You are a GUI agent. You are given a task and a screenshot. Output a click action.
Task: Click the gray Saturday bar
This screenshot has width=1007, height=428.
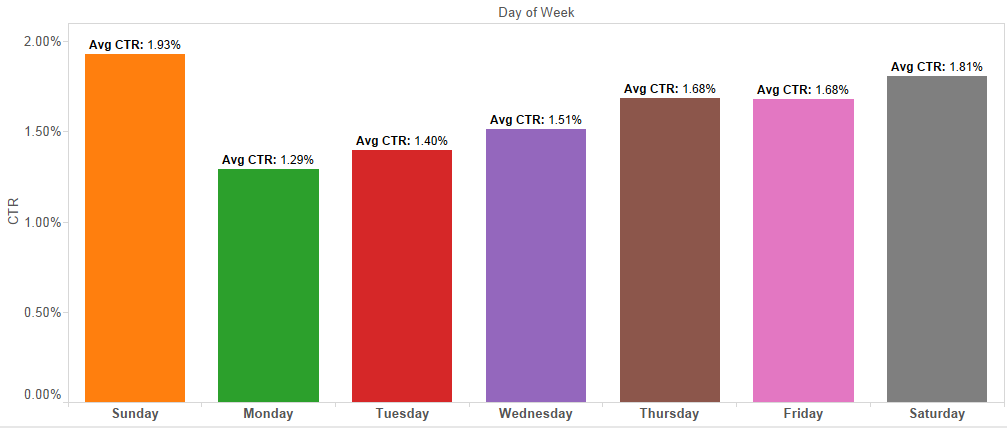tap(937, 239)
